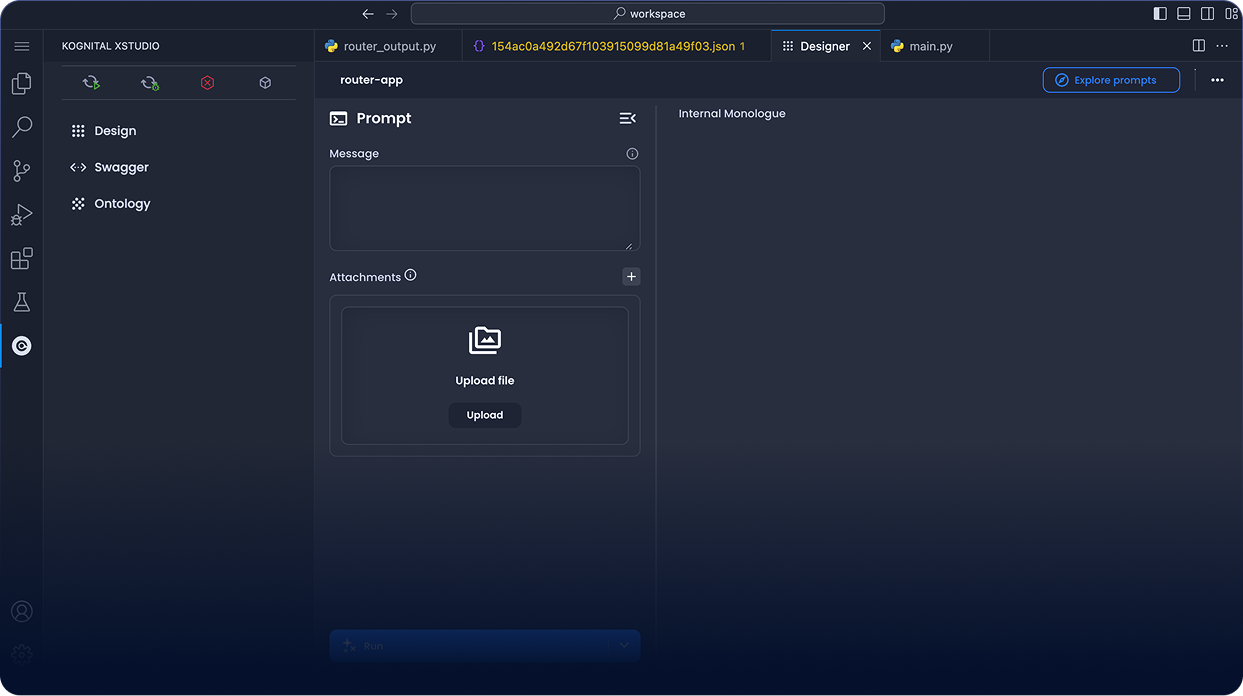Open the Run button dropdown arrow
This screenshot has height=696, width=1243.
623,645
